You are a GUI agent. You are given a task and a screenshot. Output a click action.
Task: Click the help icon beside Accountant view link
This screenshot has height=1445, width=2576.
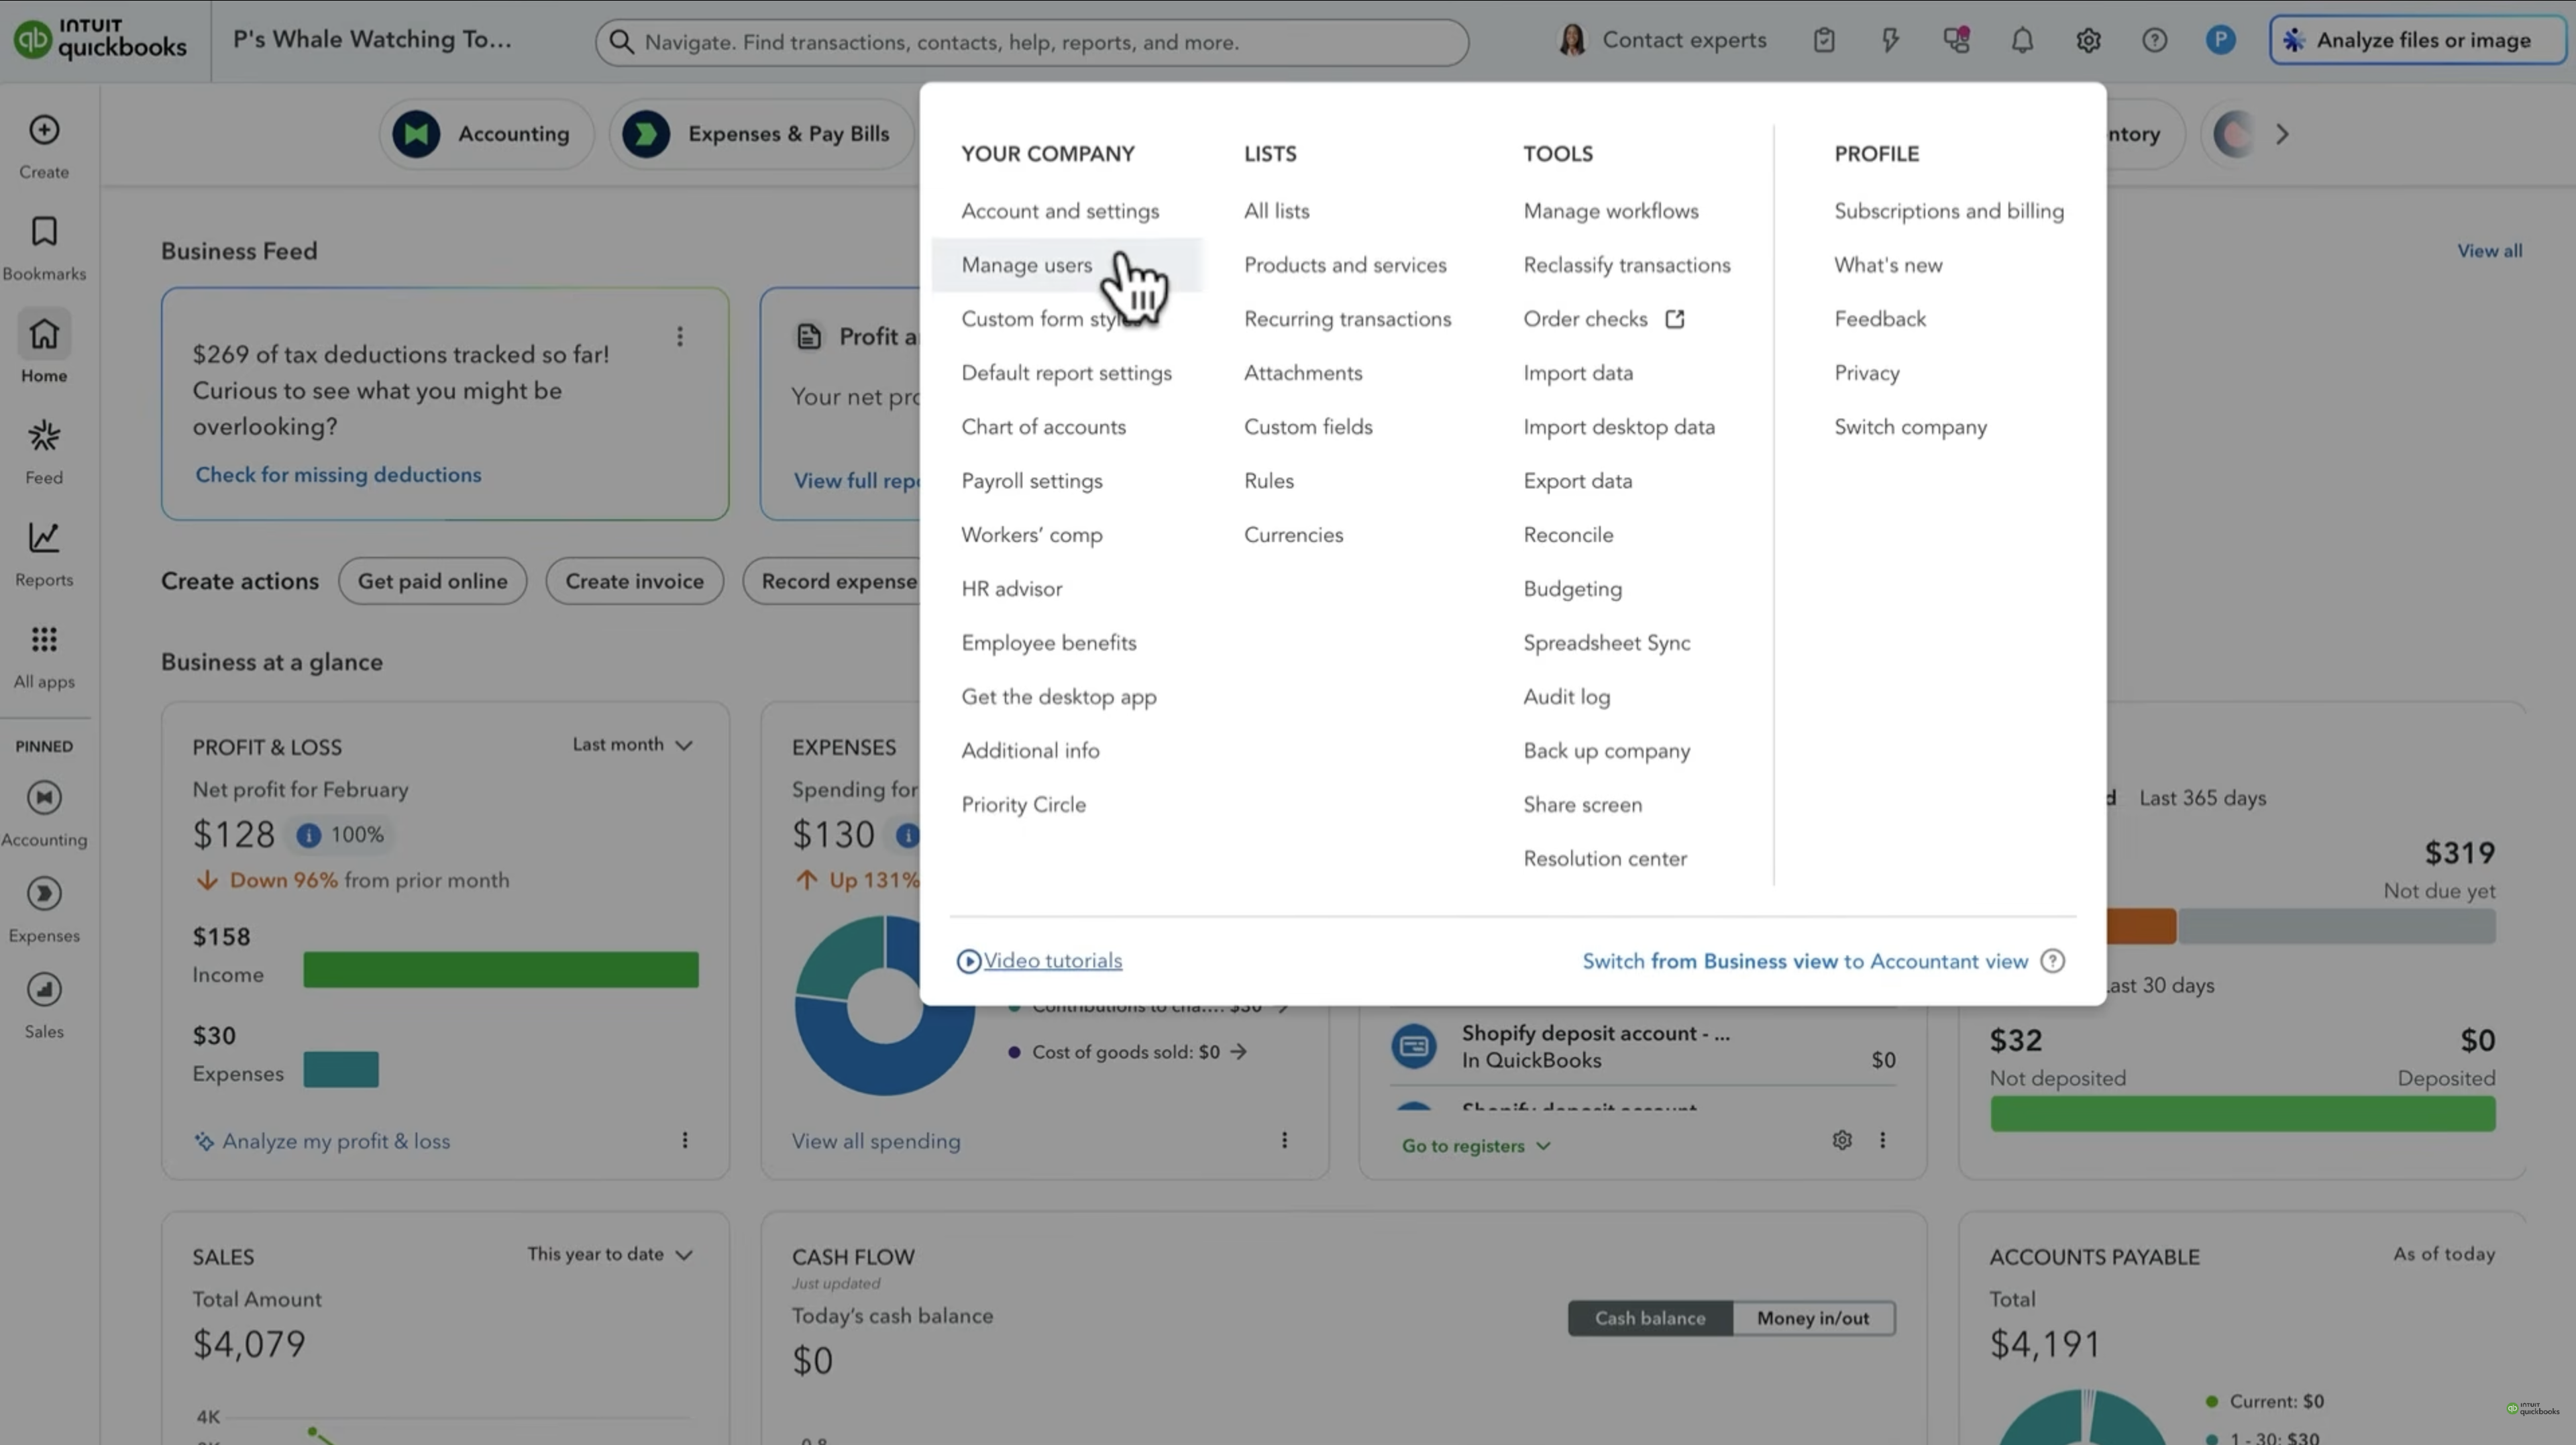click(x=2052, y=961)
